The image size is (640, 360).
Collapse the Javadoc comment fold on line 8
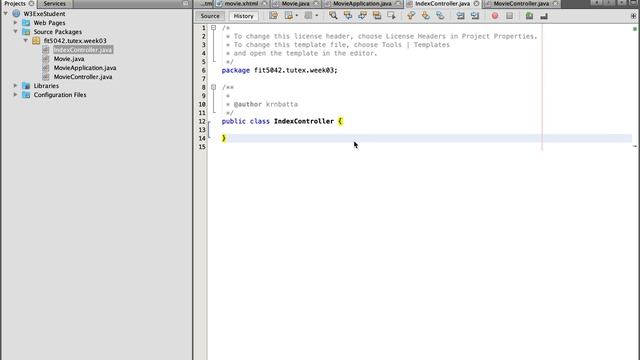[x=213, y=87]
